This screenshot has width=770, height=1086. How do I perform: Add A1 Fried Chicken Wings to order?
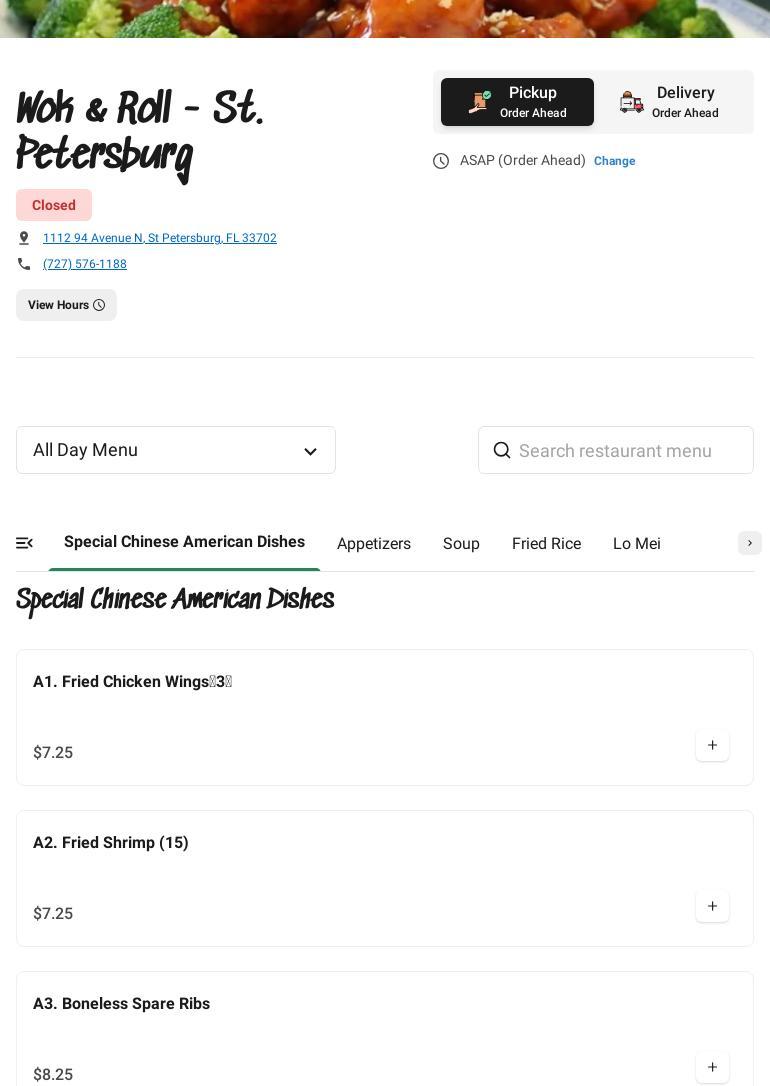click(712, 746)
